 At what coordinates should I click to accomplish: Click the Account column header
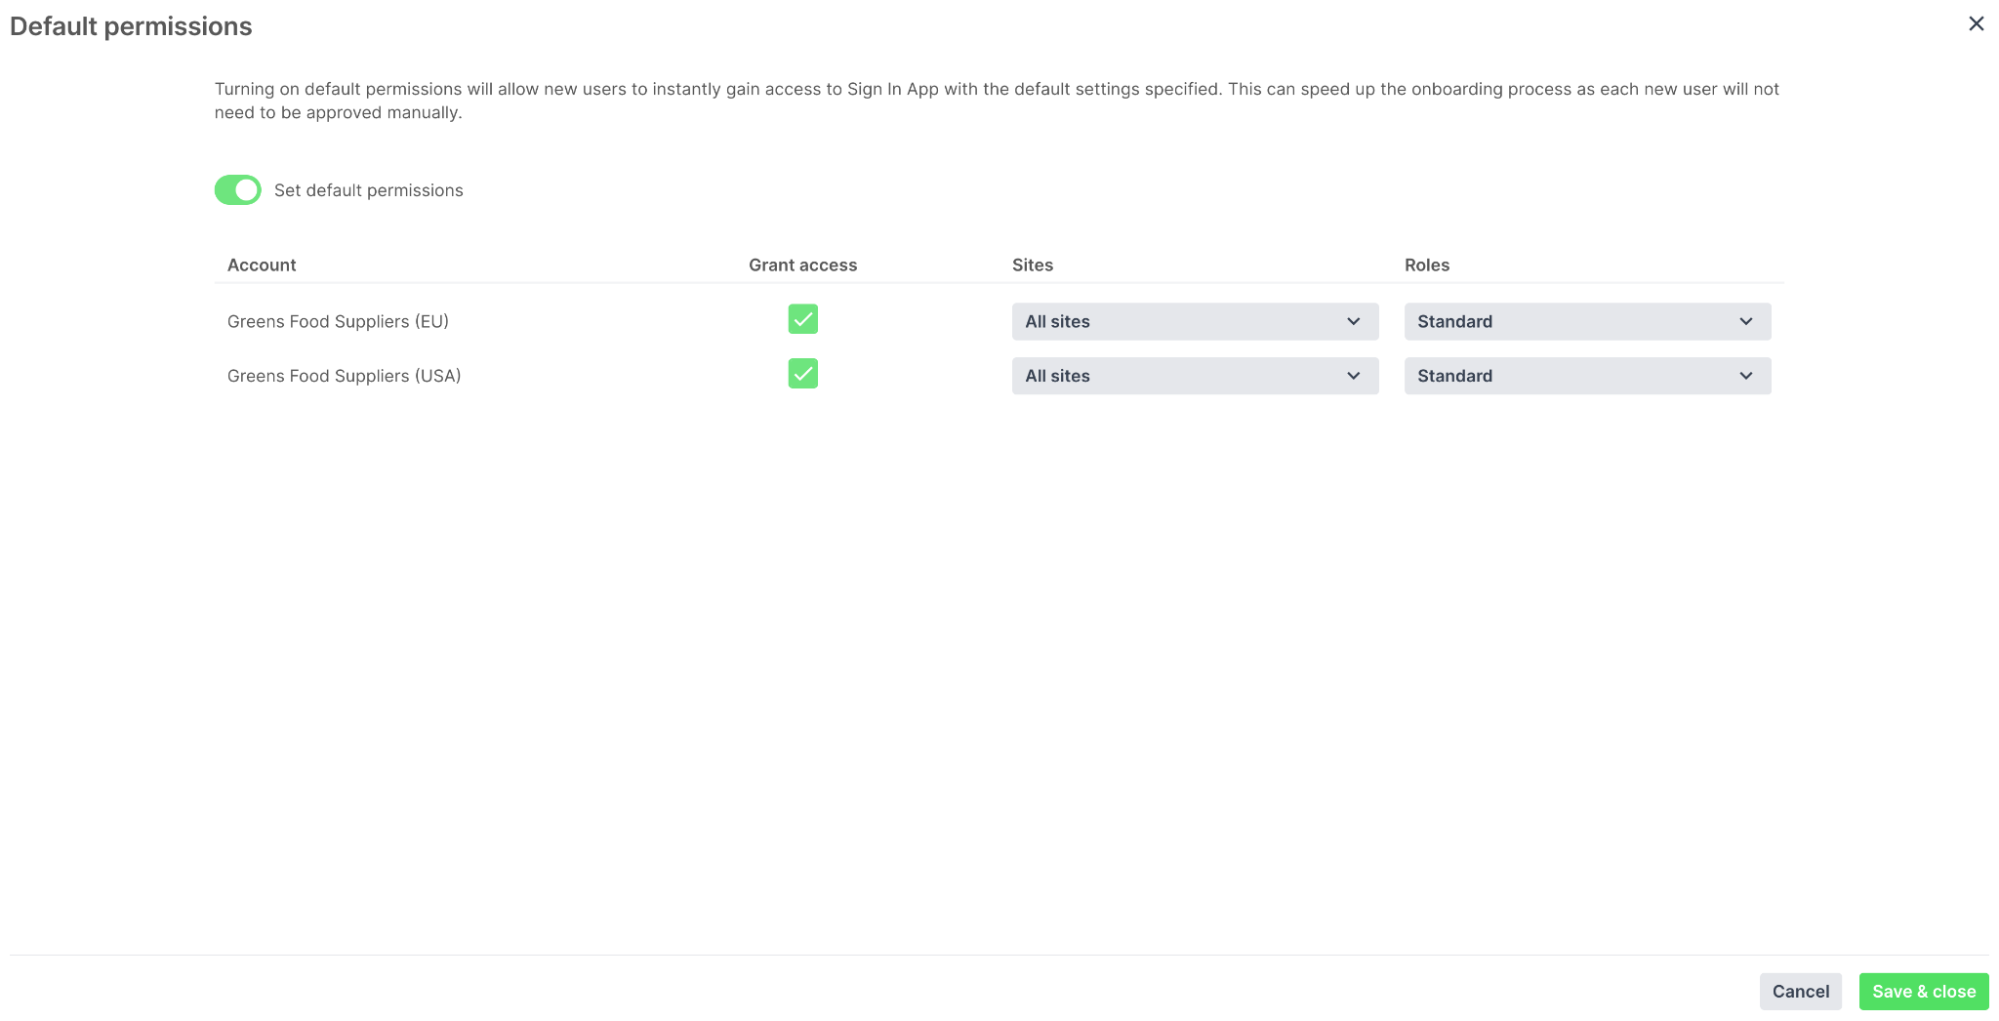tap(261, 265)
